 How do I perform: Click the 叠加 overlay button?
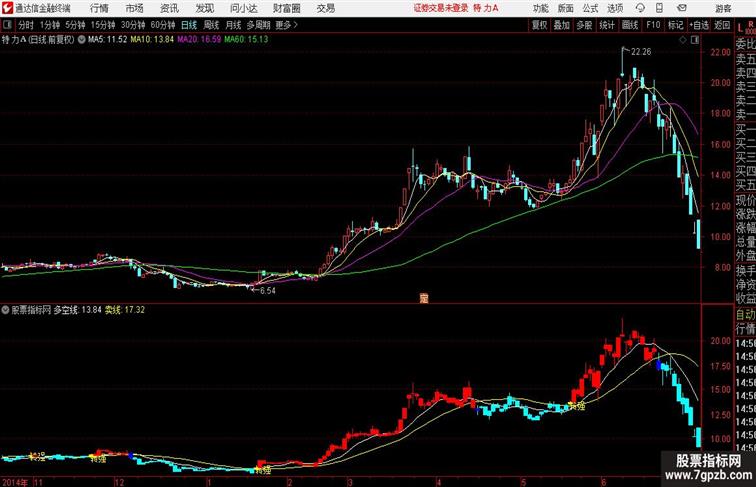point(562,25)
